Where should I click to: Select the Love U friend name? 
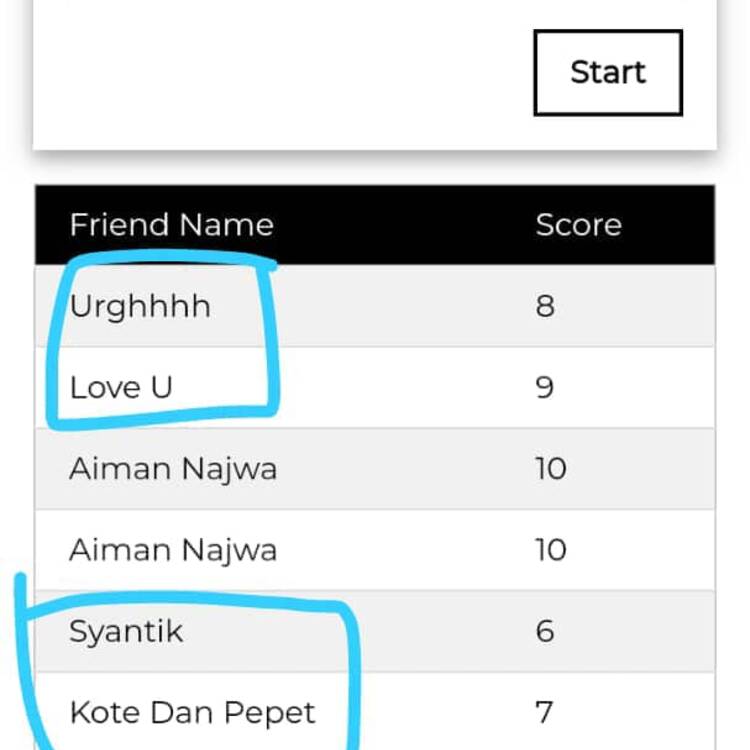(121, 387)
